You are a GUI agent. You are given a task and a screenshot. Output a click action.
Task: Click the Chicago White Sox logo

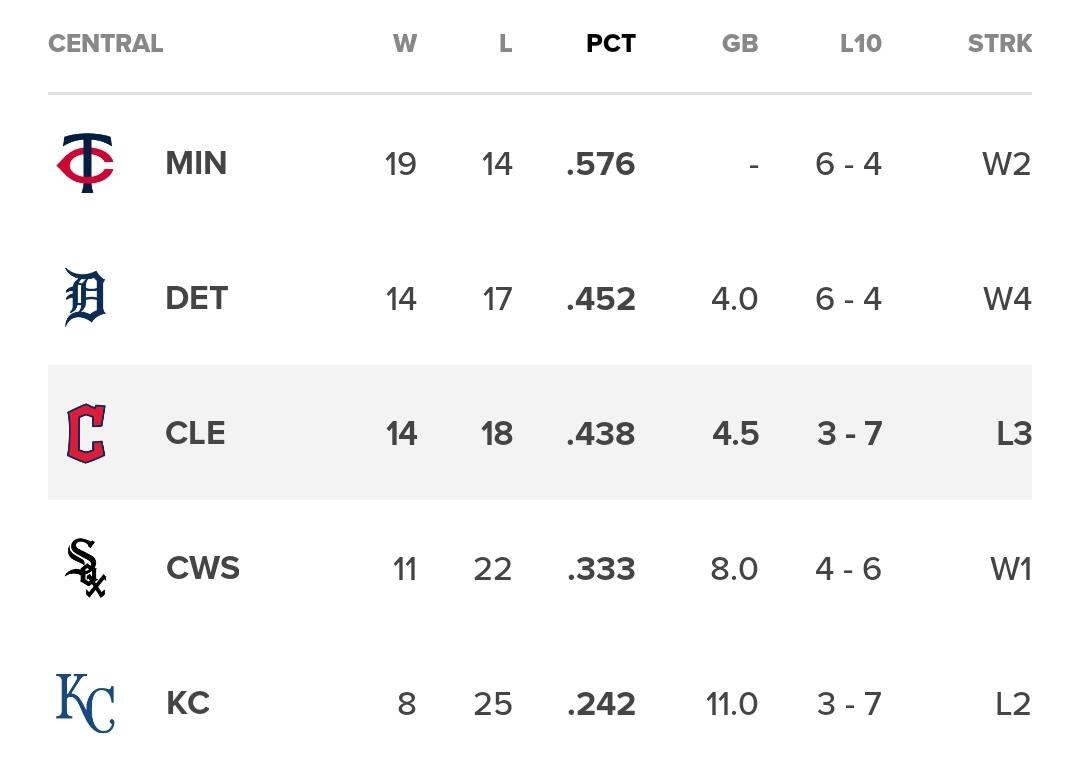[x=86, y=568]
